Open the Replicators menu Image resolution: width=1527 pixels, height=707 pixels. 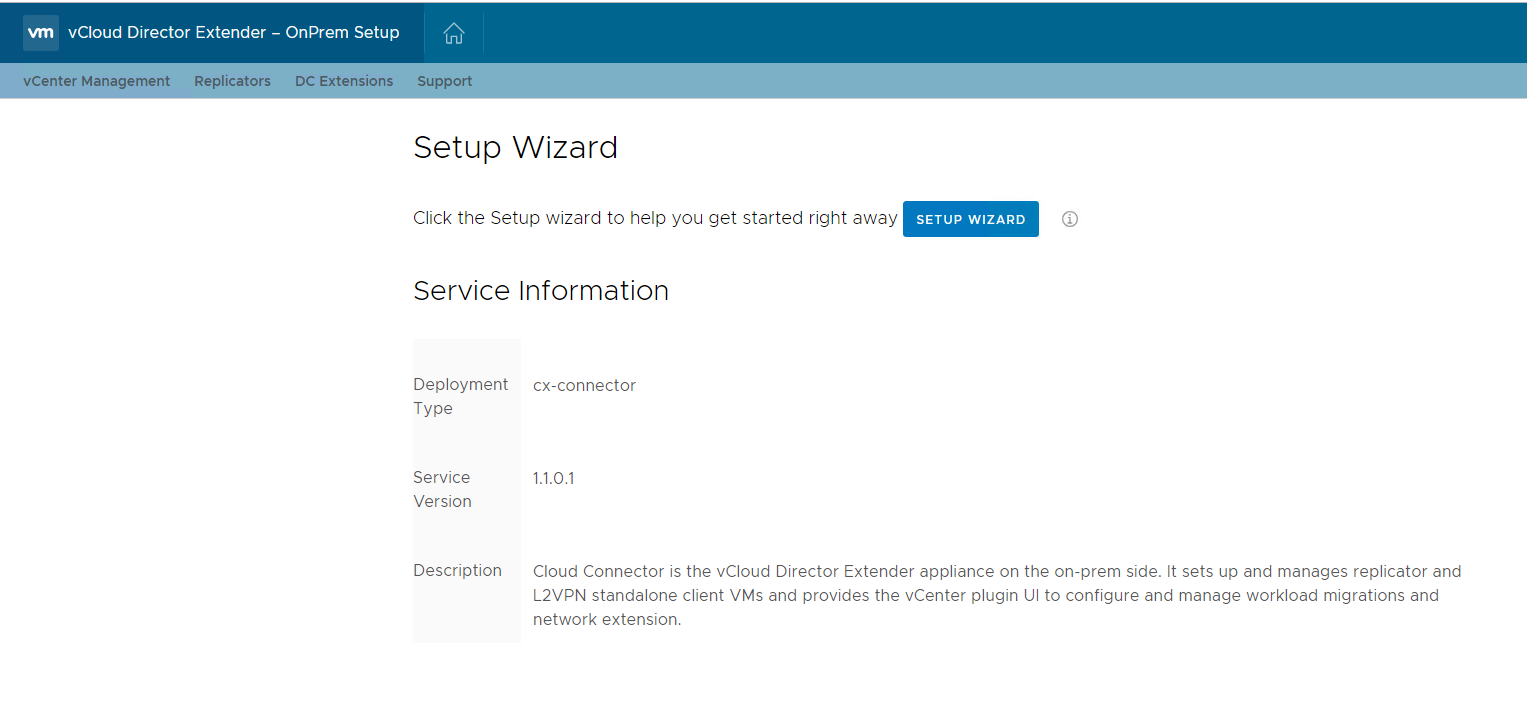pos(232,81)
